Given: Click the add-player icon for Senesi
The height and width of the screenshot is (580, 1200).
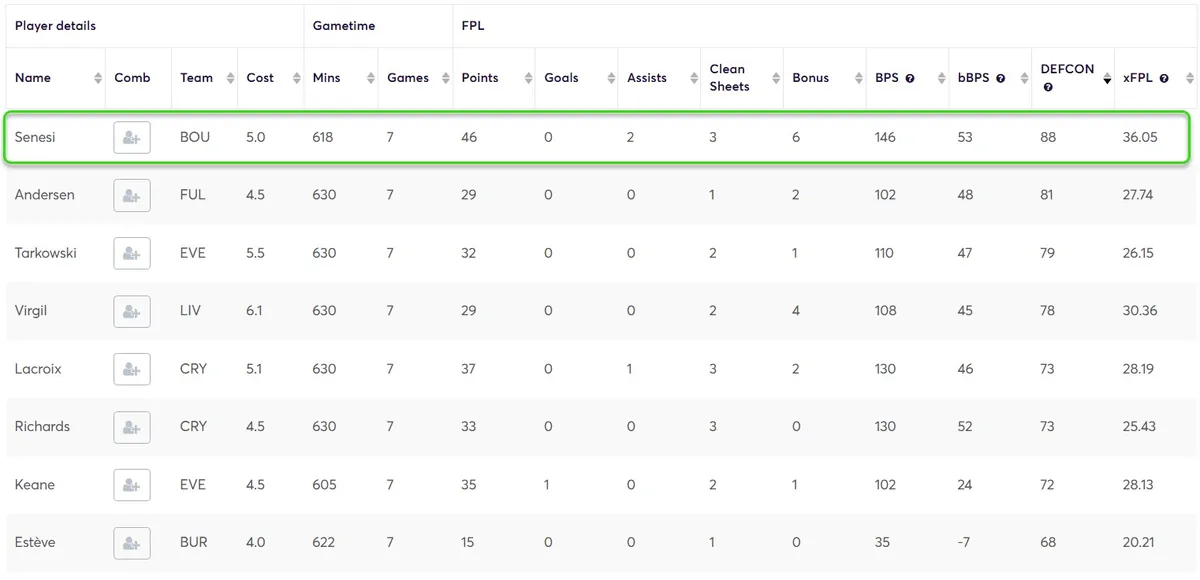Looking at the screenshot, I should tap(132, 137).
